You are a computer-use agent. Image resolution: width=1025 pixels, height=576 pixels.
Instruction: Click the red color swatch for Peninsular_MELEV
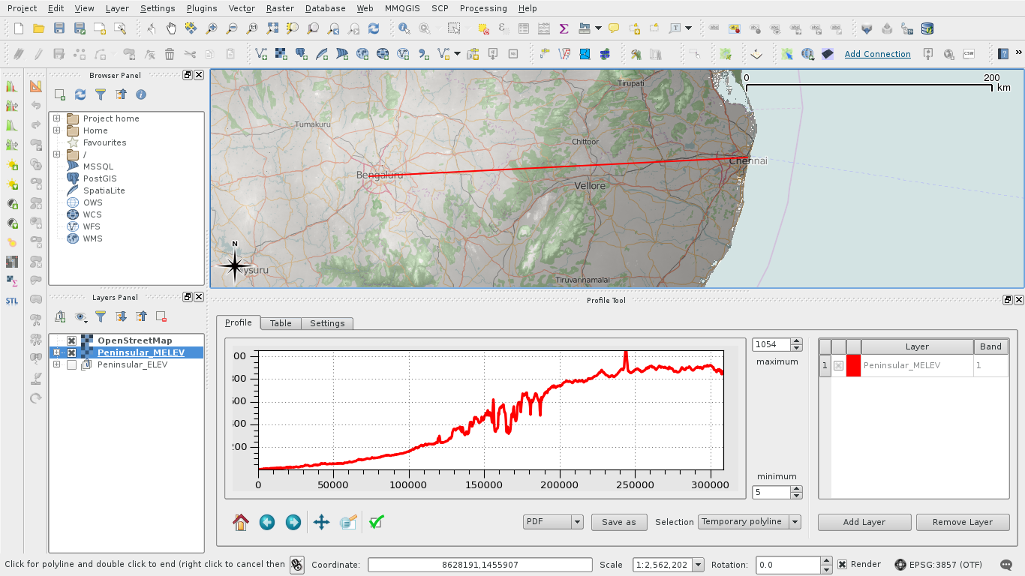tap(853, 367)
